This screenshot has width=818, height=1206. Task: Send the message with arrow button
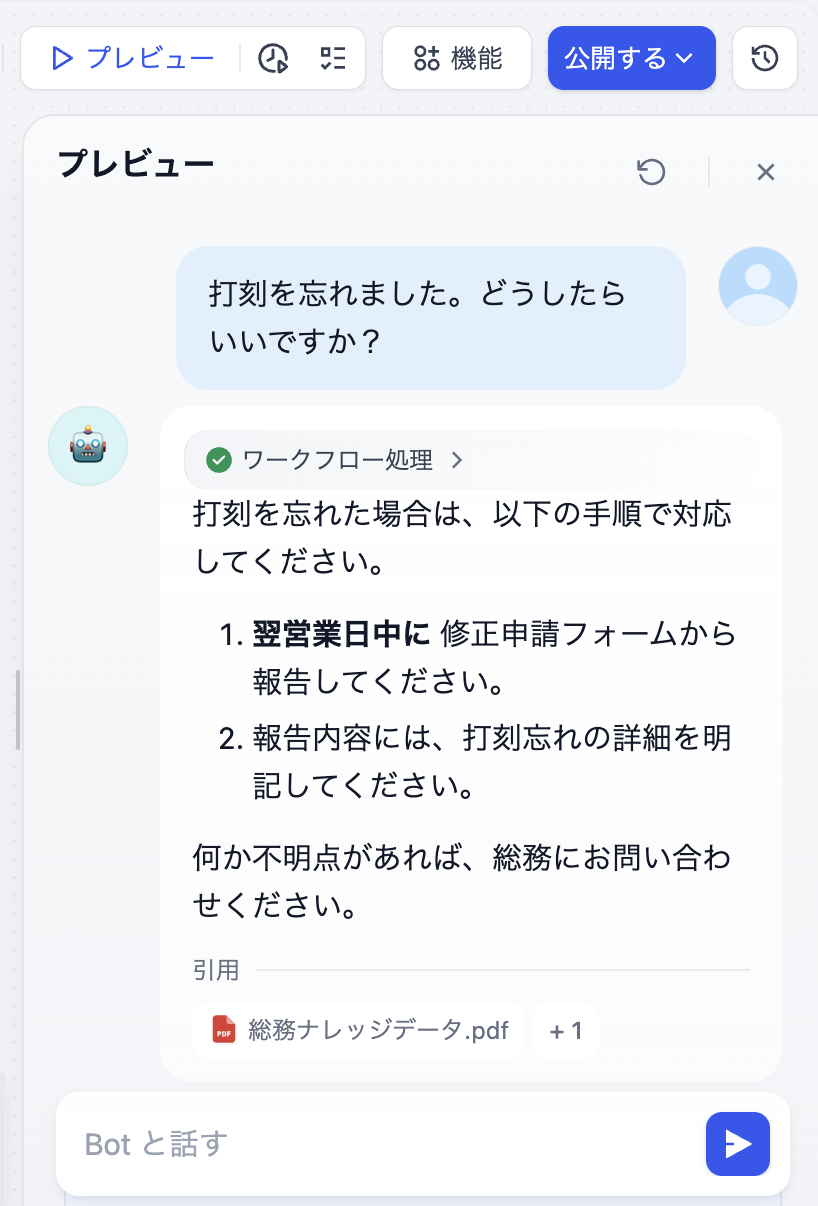(738, 1144)
